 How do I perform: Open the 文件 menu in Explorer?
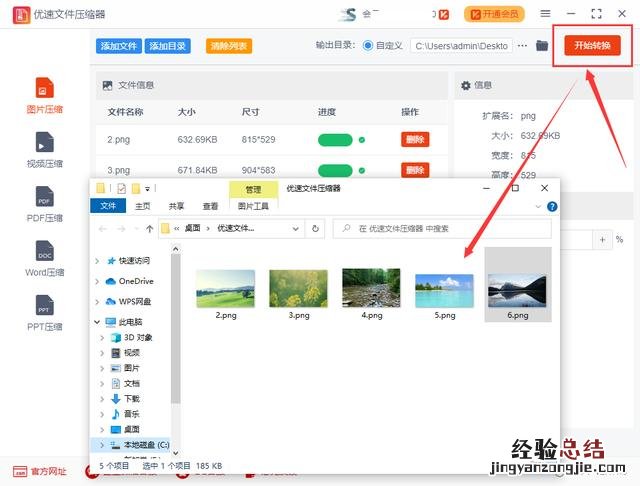coord(108,206)
